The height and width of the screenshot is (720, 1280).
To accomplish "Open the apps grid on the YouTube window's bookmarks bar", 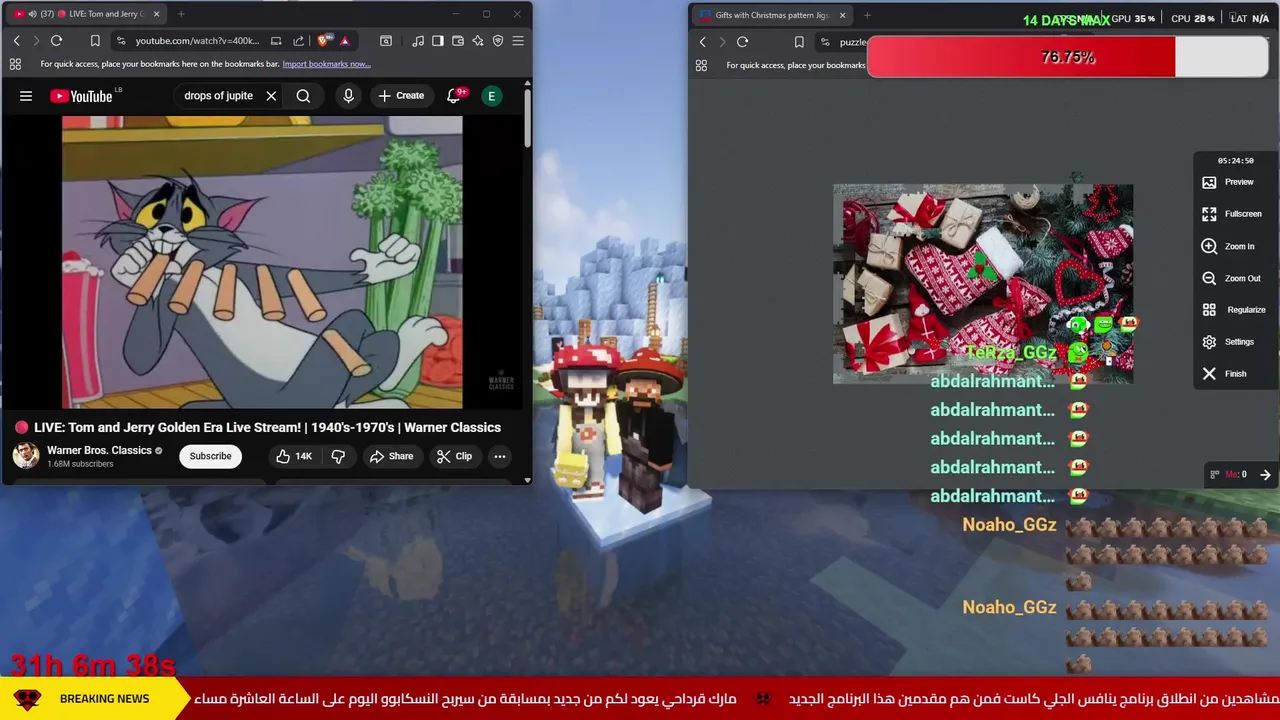I will 15,64.
